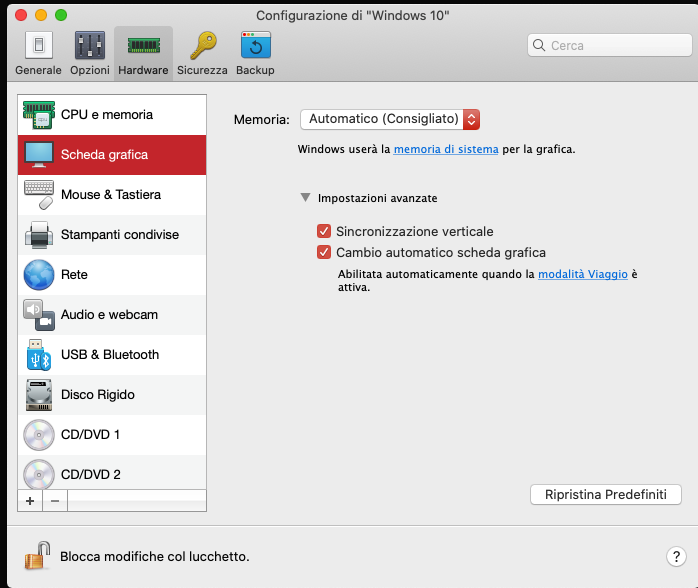The height and width of the screenshot is (588, 698).
Task: Click the CD/DVD 2 disc icon
Action: click(39, 474)
